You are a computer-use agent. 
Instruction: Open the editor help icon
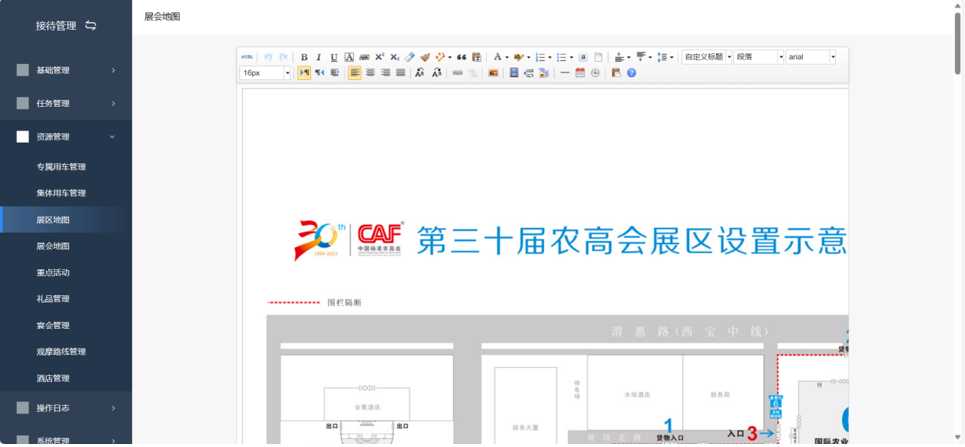click(x=631, y=73)
